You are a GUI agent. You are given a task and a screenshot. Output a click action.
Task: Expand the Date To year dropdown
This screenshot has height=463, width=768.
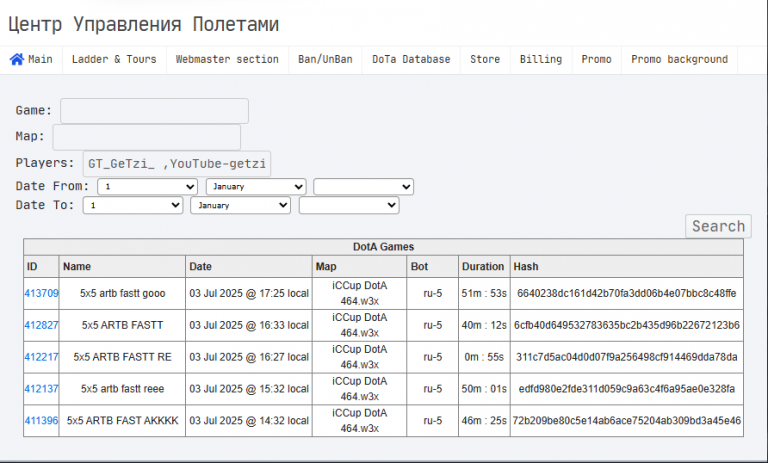click(x=349, y=205)
